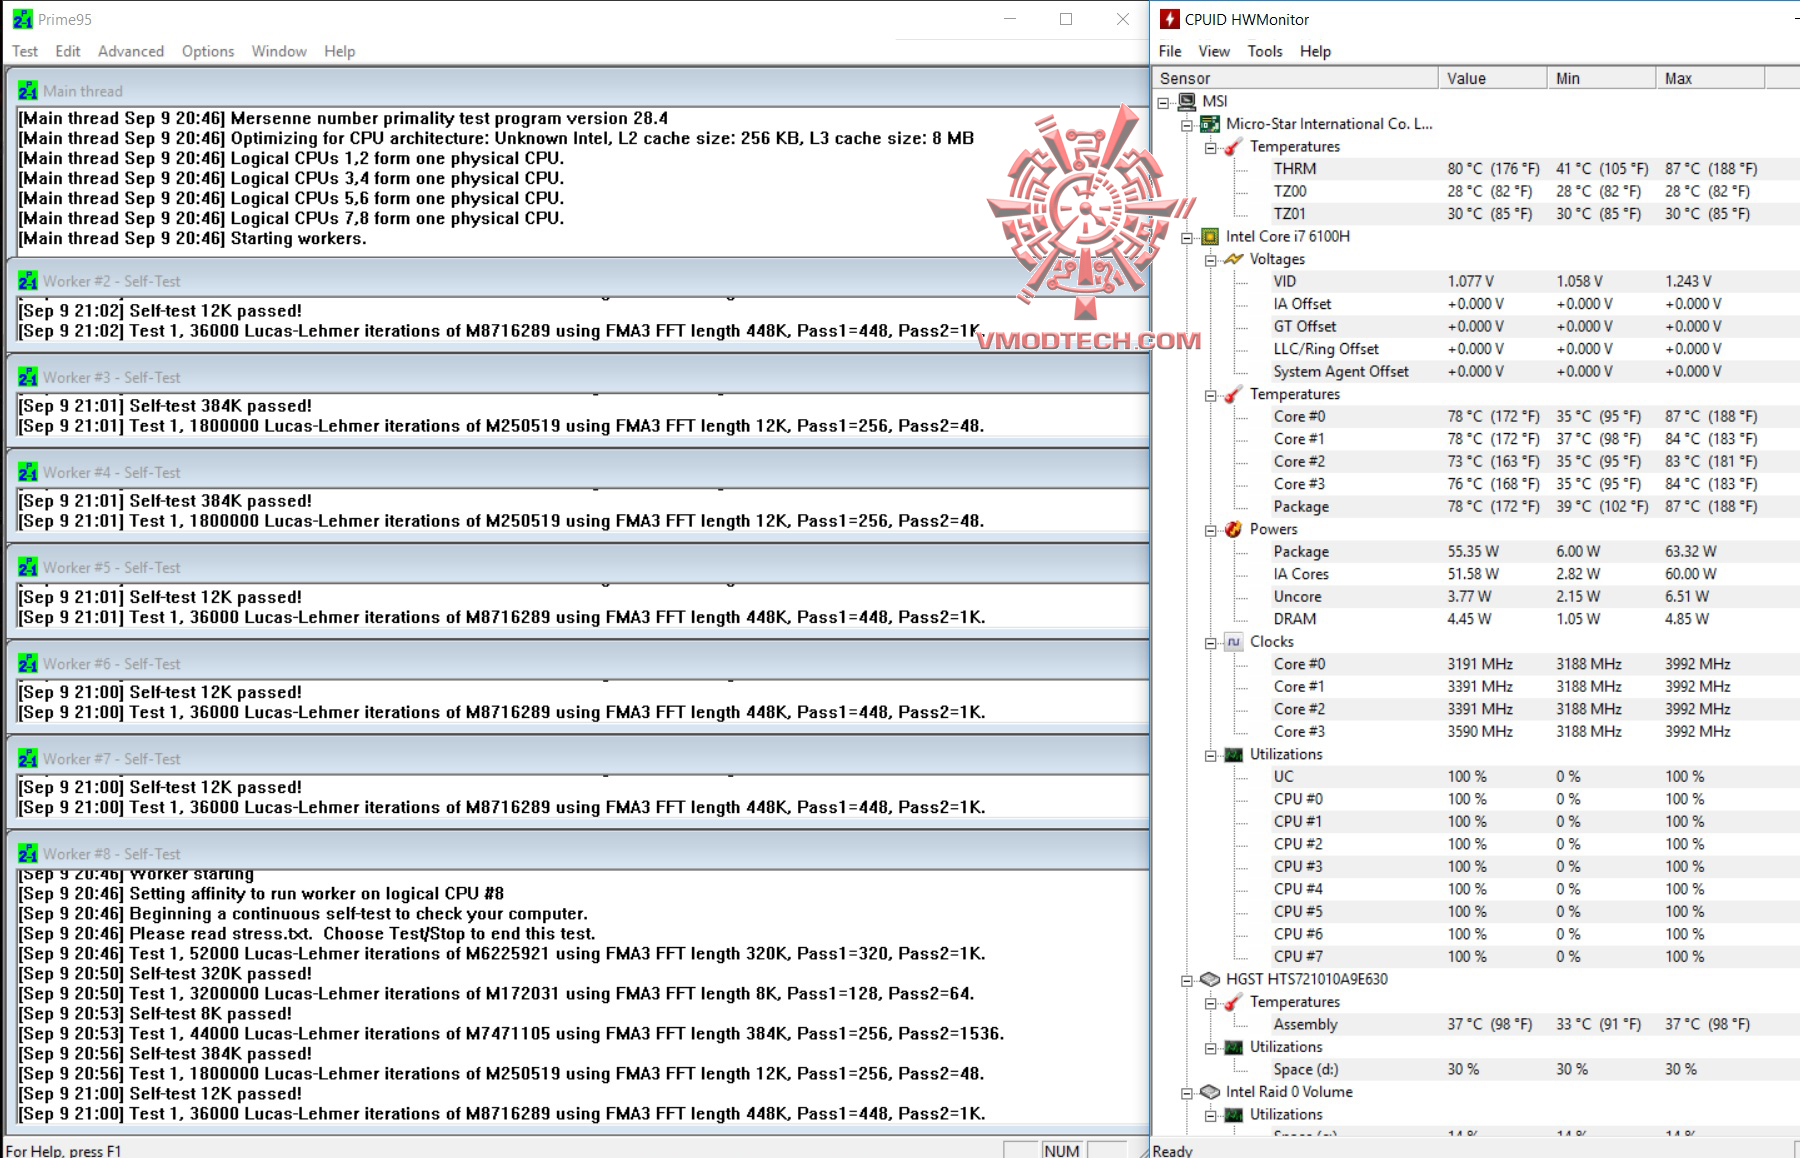Collapse the Voltages tree section

coord(1210,260)
